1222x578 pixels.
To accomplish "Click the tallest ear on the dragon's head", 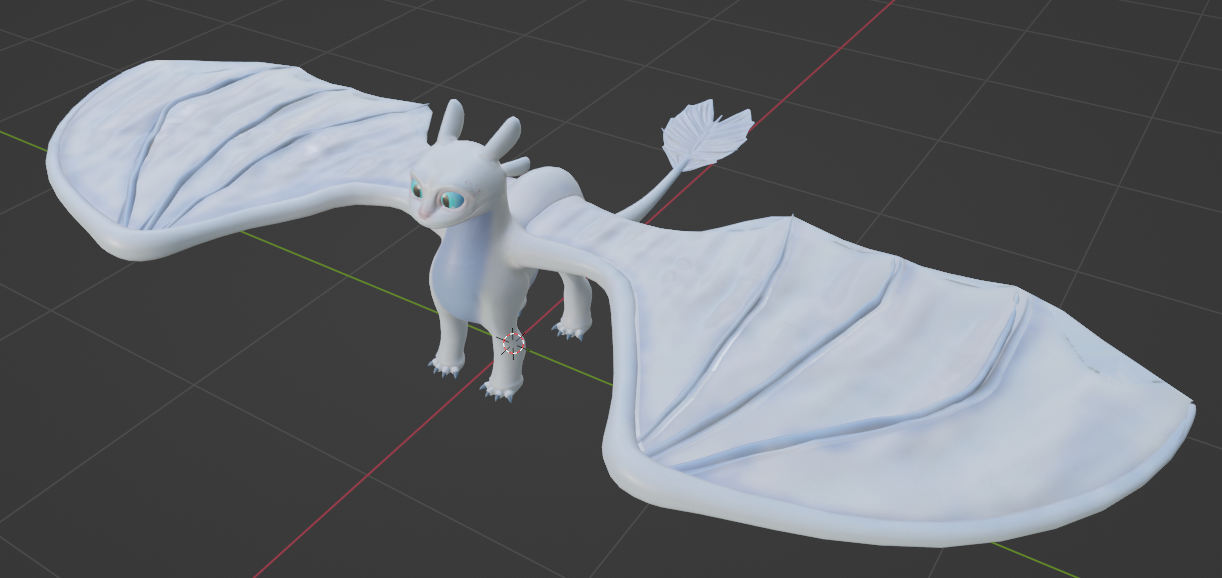I will point(451,119).
